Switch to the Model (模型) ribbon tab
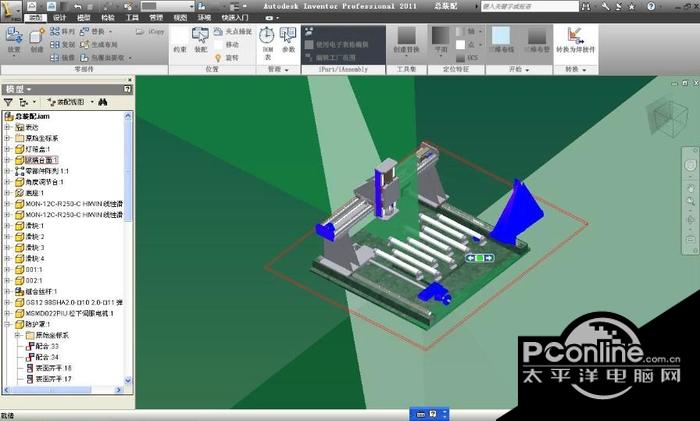The height and width of the screenshot is (421, 700). click(x=83, y=18)
